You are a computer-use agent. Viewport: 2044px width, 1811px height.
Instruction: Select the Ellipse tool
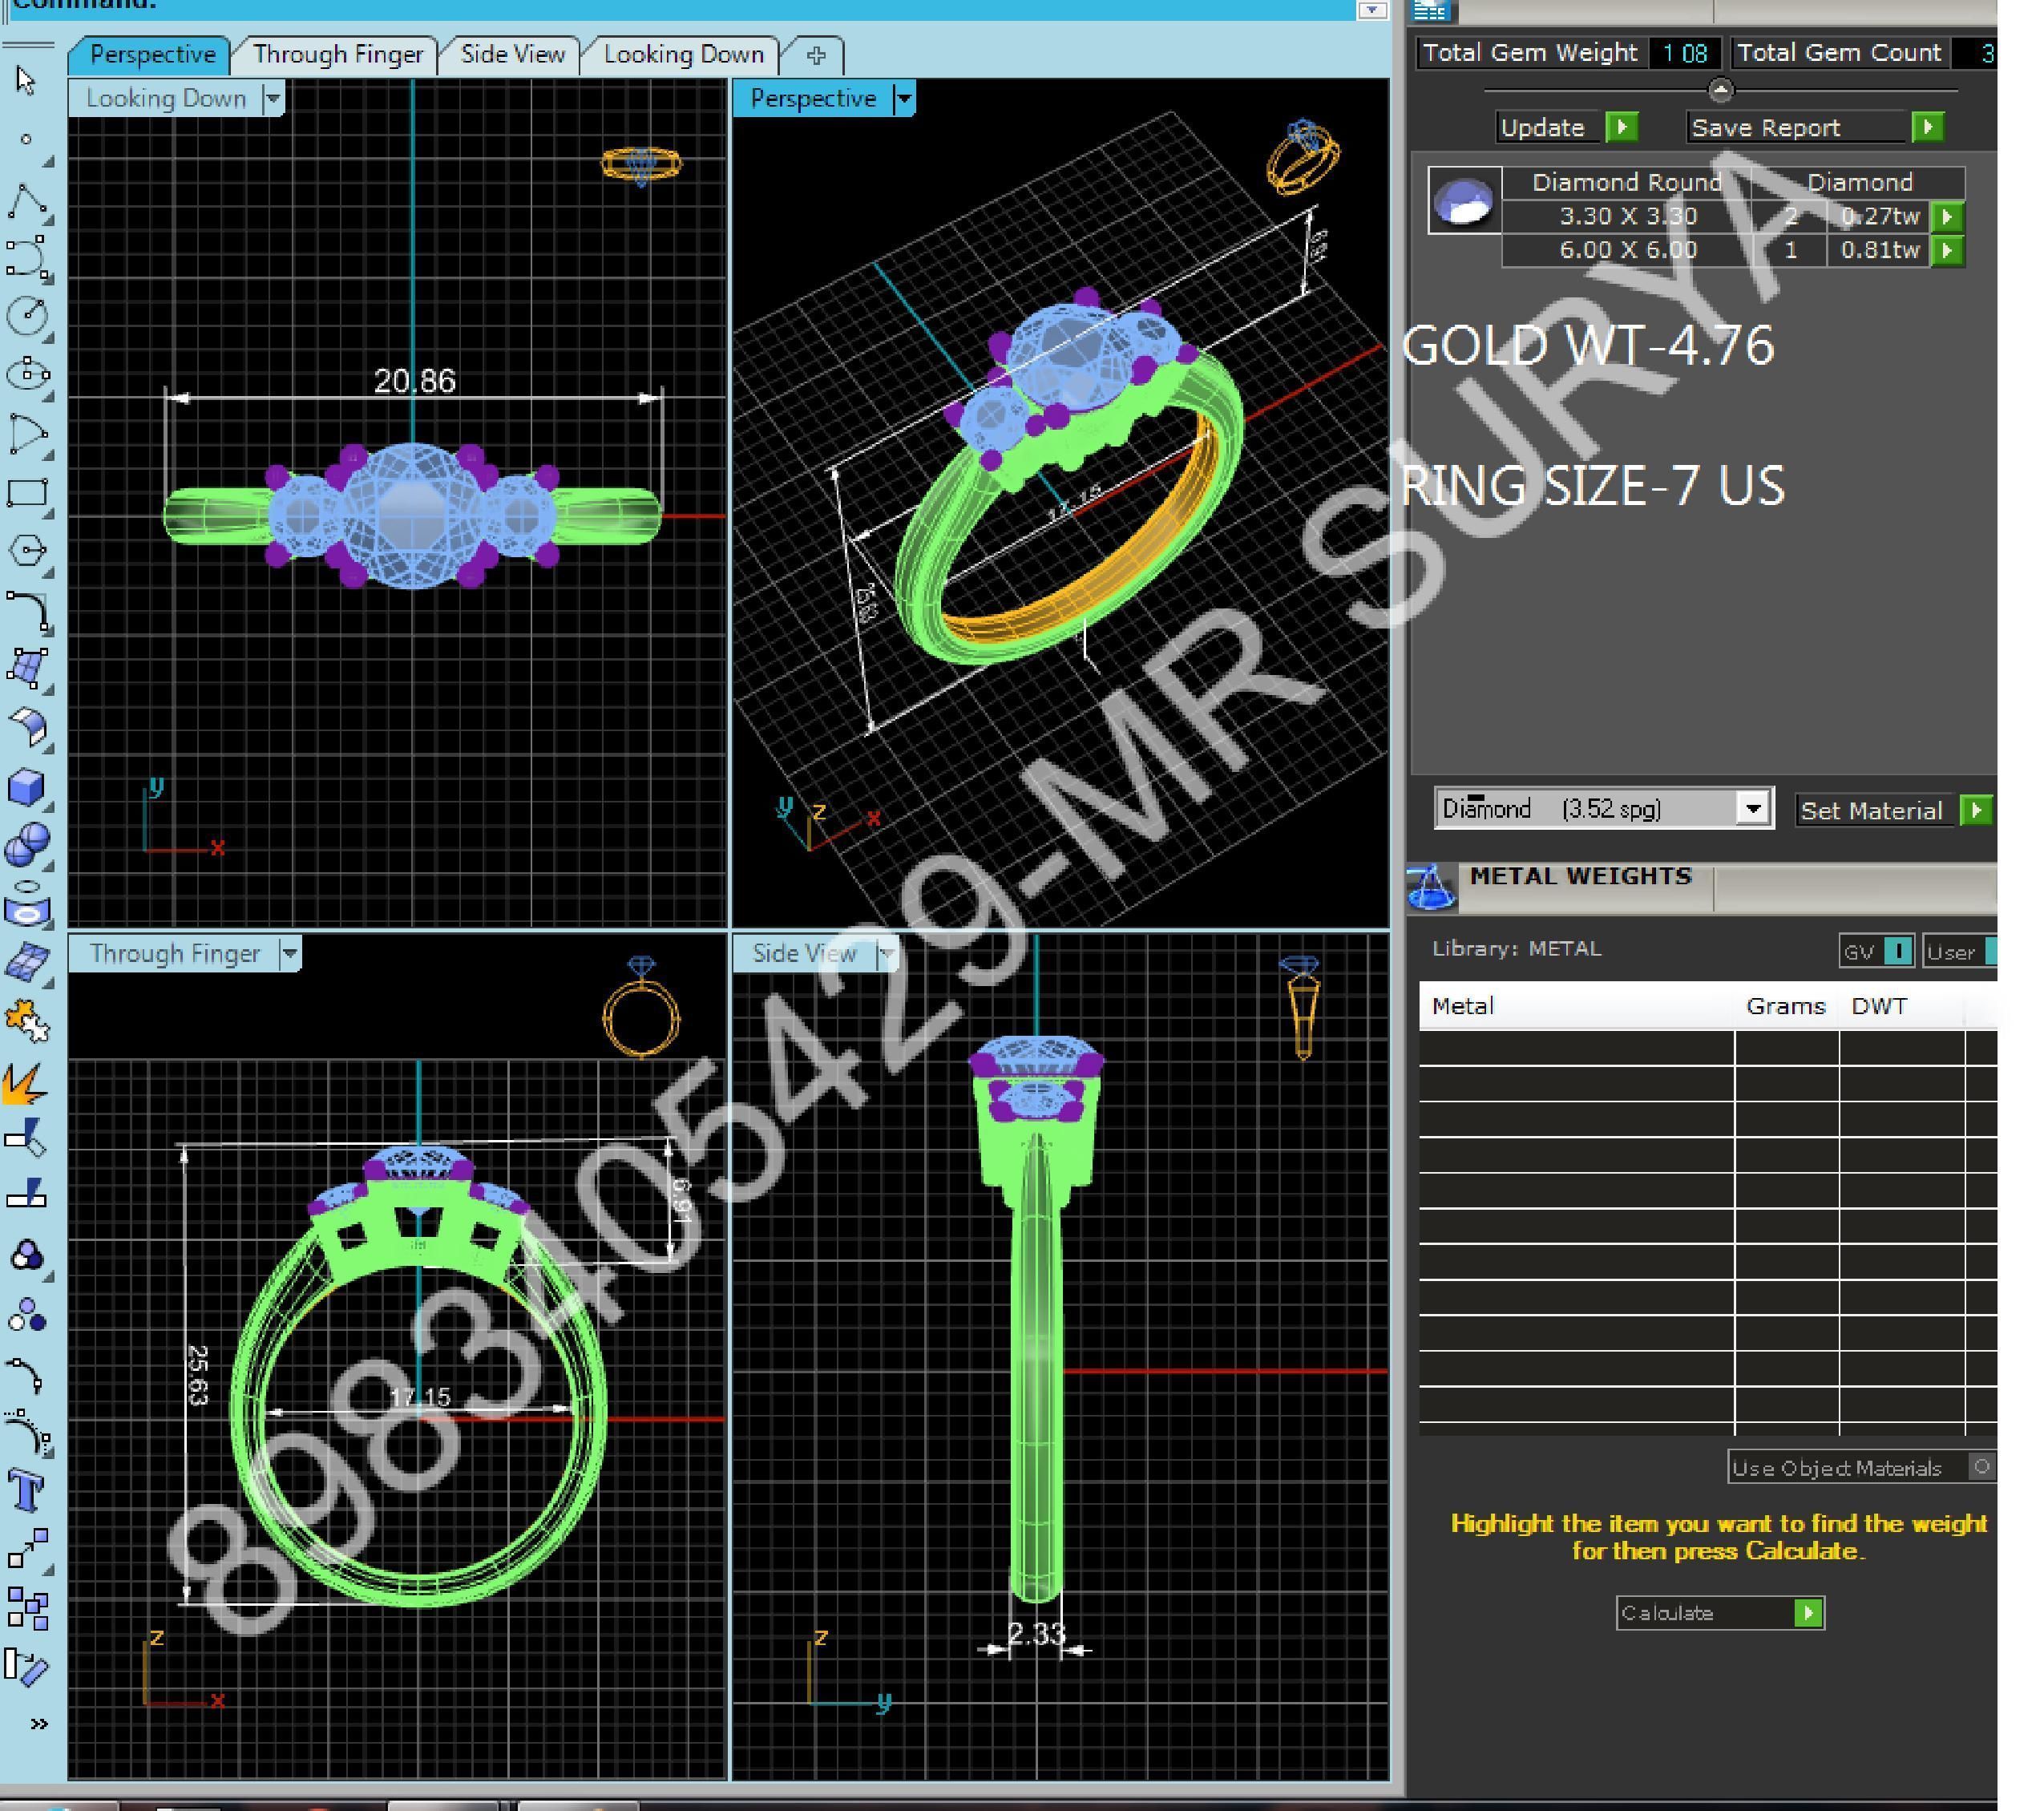pos(27,375)
